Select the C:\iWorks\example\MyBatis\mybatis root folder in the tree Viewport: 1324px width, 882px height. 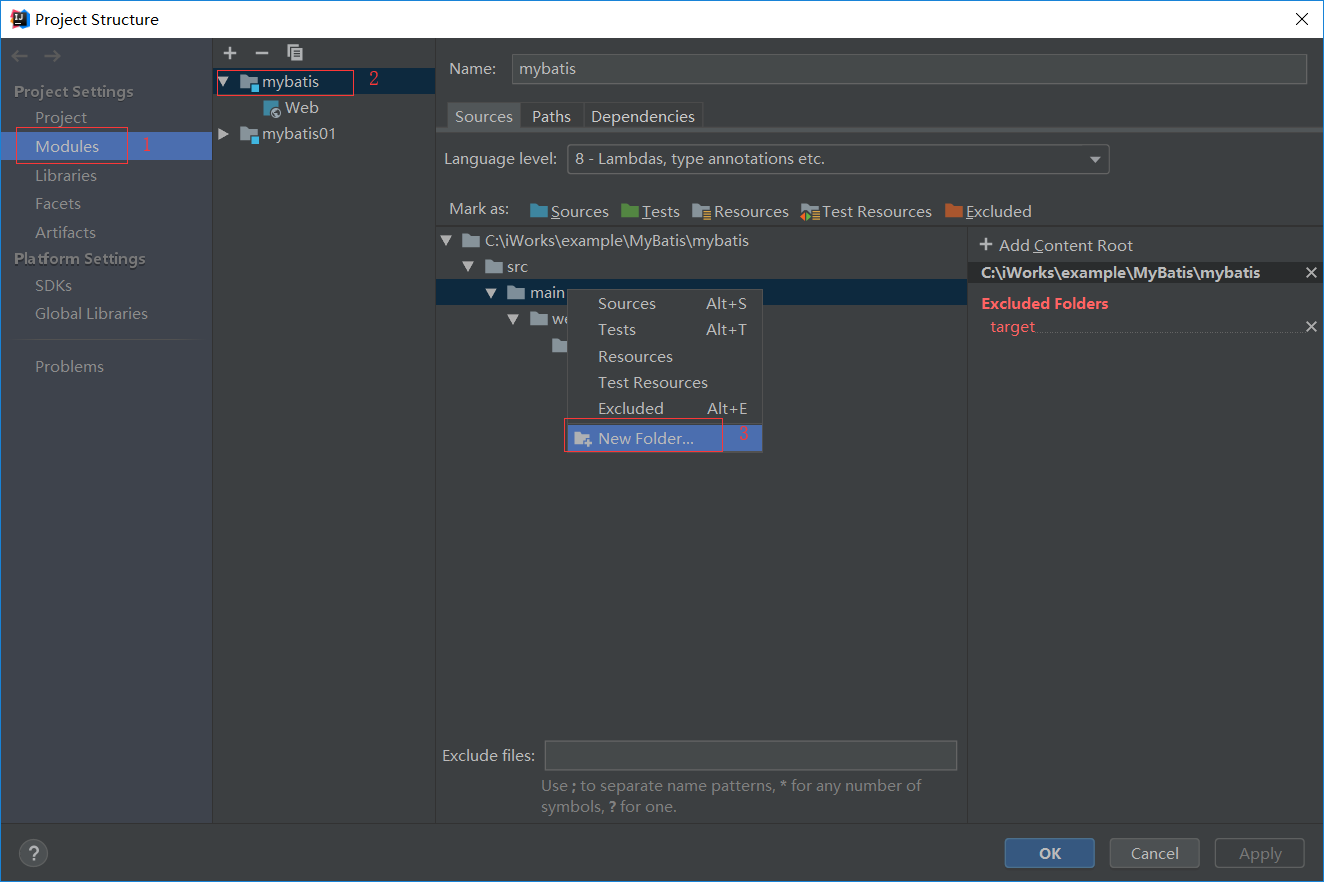605,241
